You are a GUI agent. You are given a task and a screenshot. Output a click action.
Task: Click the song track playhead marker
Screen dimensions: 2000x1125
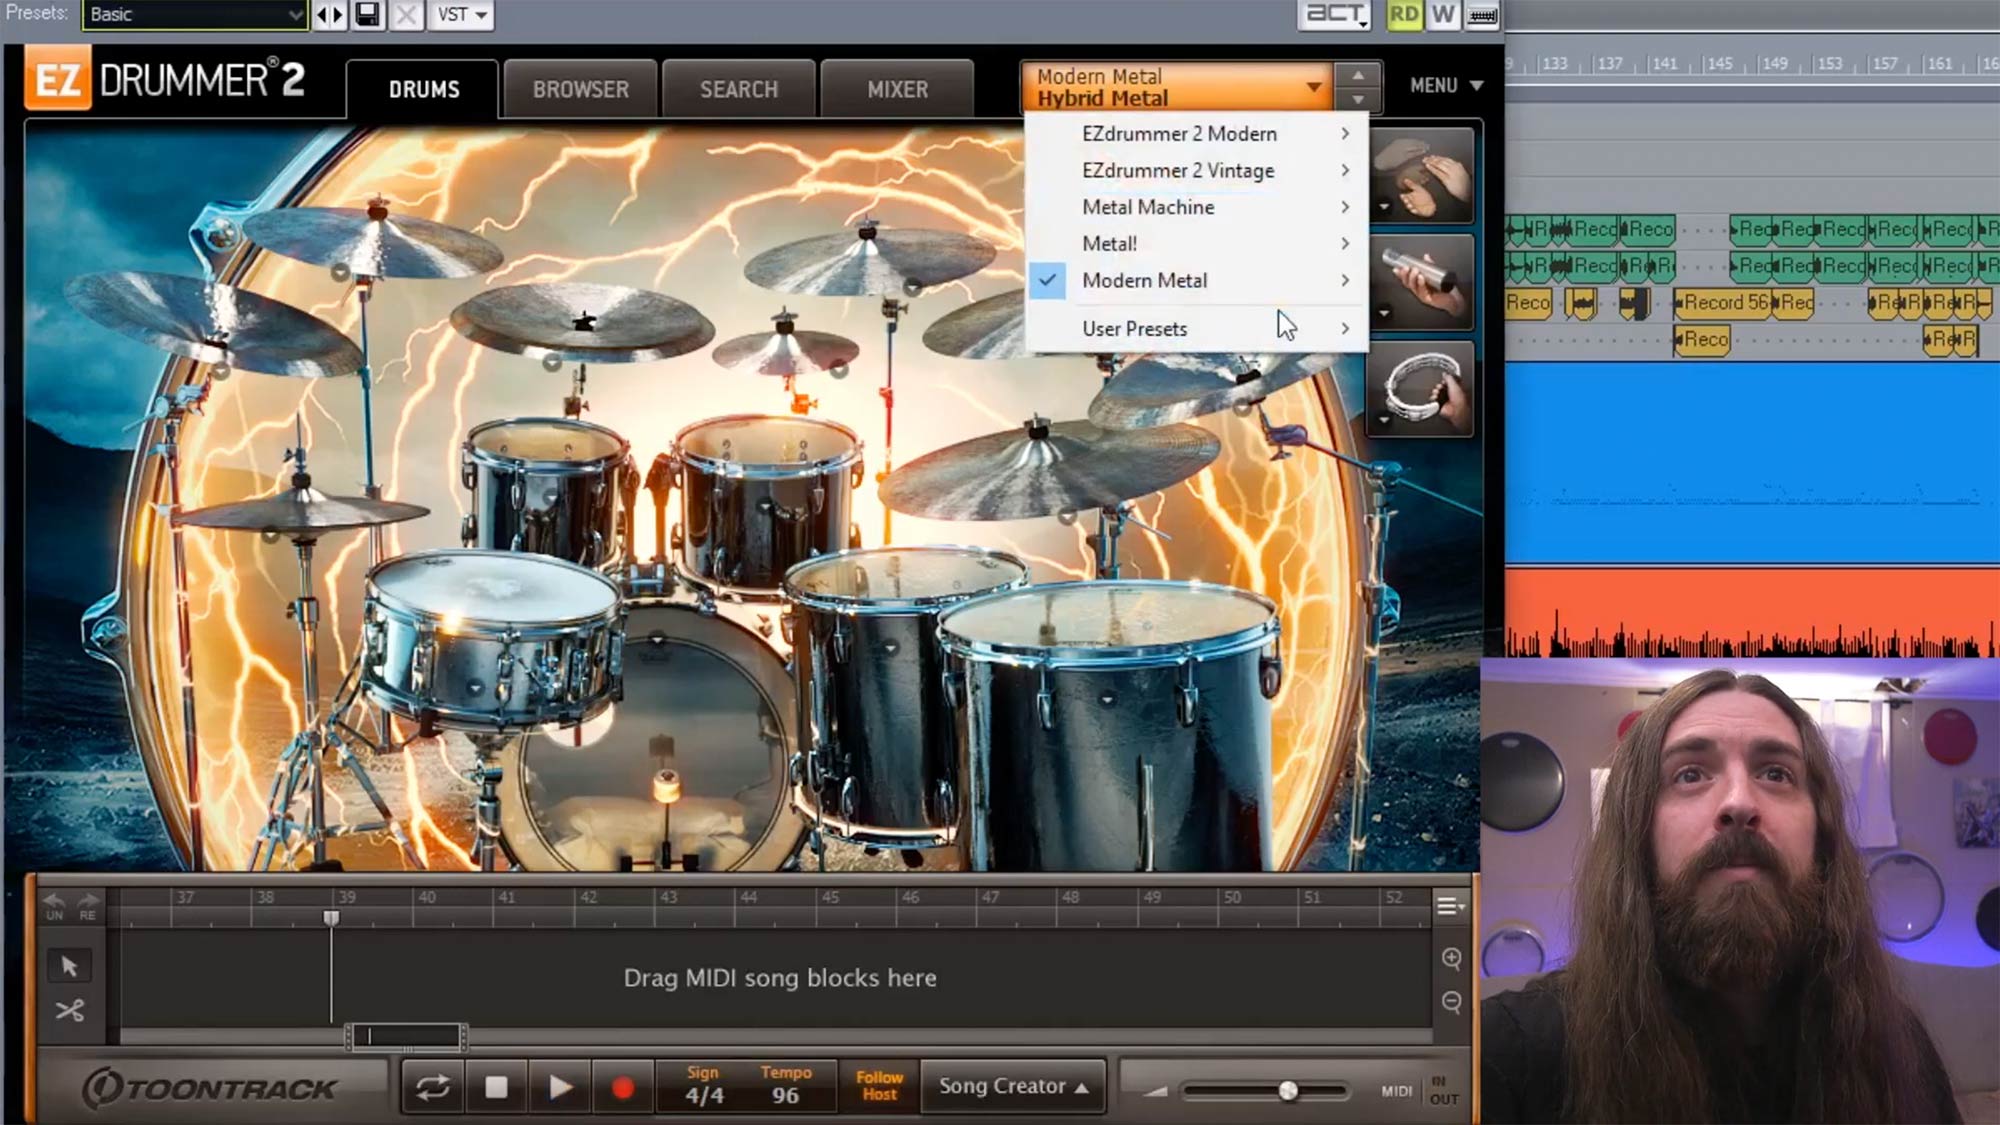[331, 918]
